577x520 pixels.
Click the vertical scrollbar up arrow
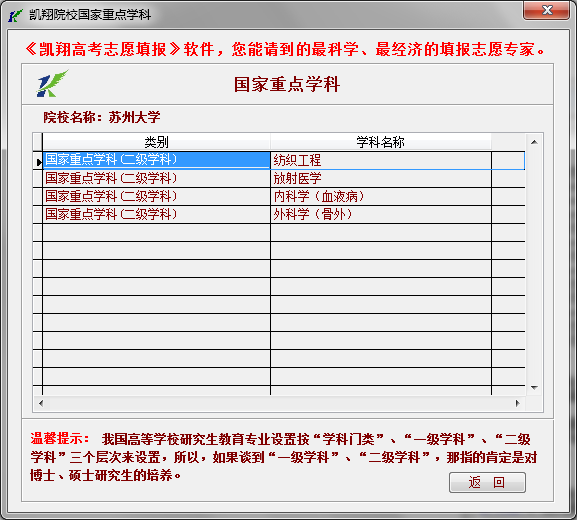534,142
